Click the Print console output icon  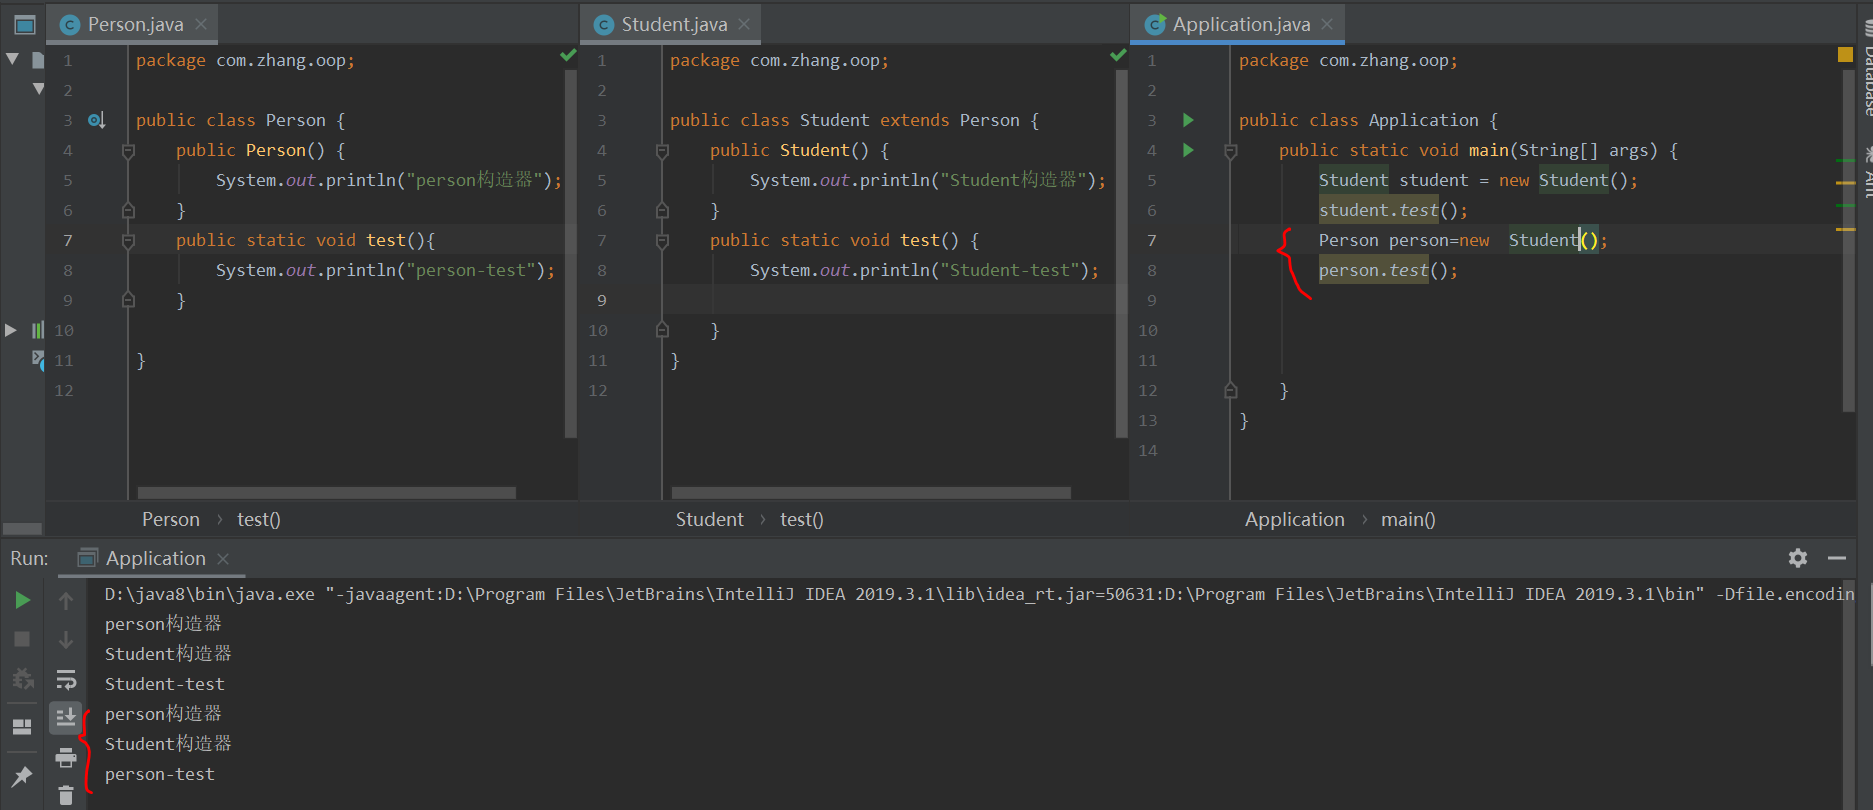point(66,757)
